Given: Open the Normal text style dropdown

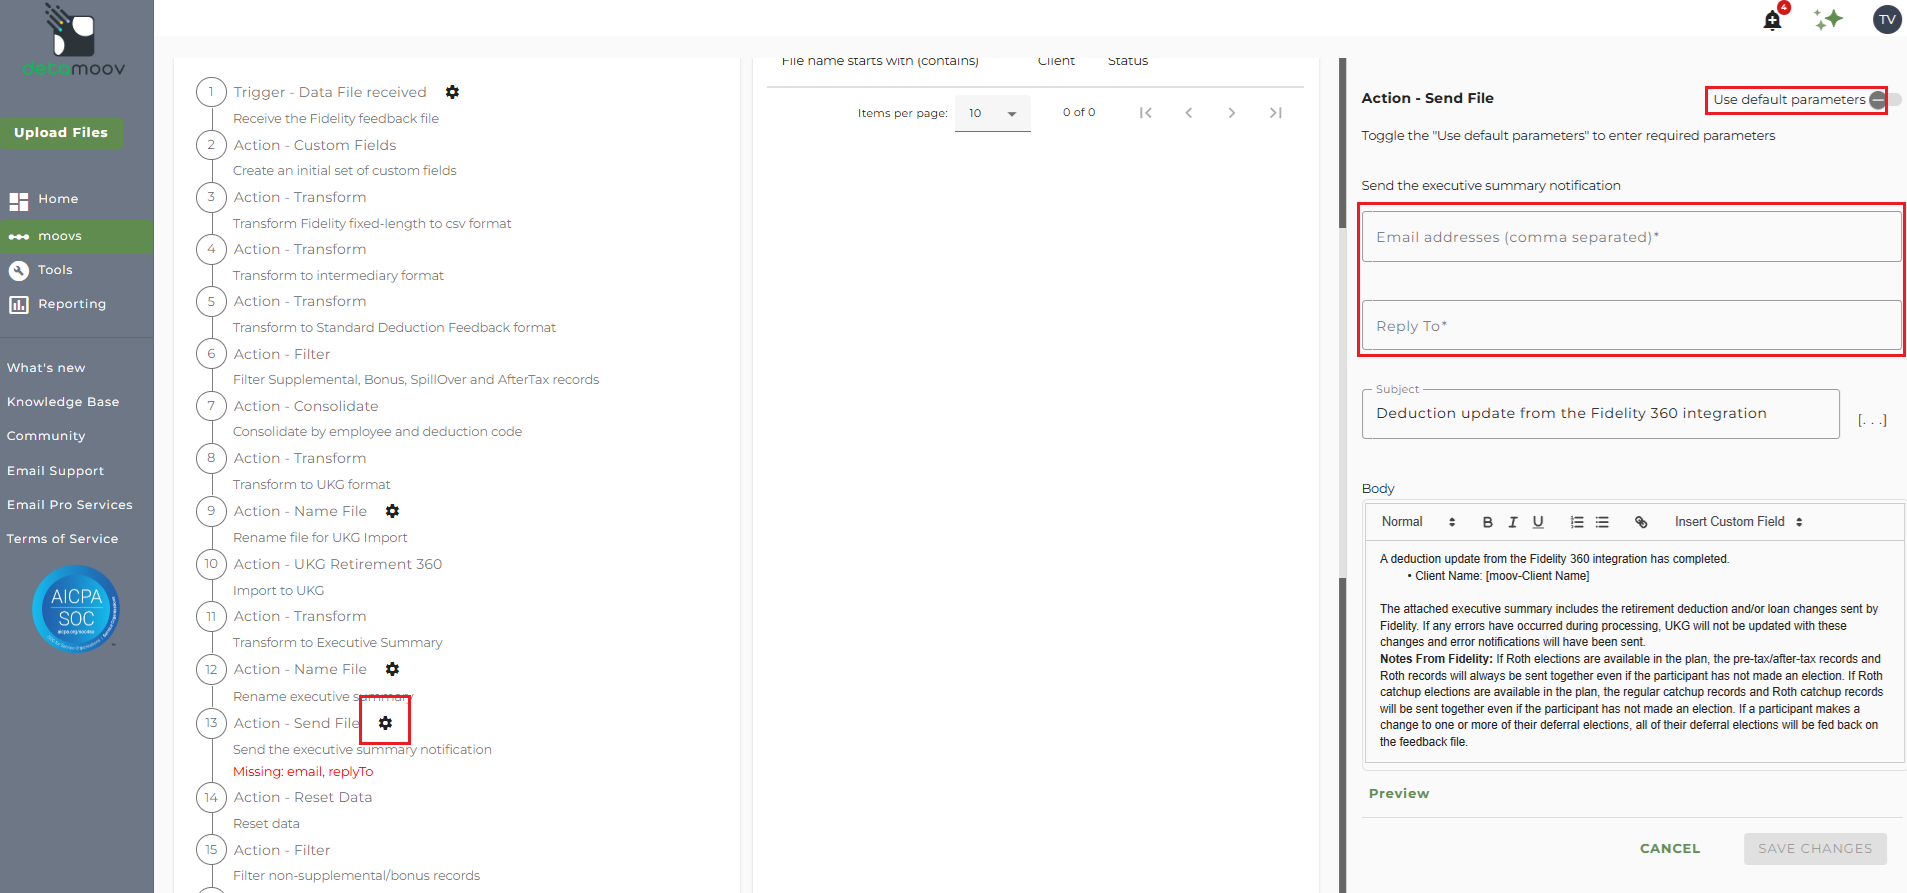Looking at the screenshot, I should [1418, 522].
